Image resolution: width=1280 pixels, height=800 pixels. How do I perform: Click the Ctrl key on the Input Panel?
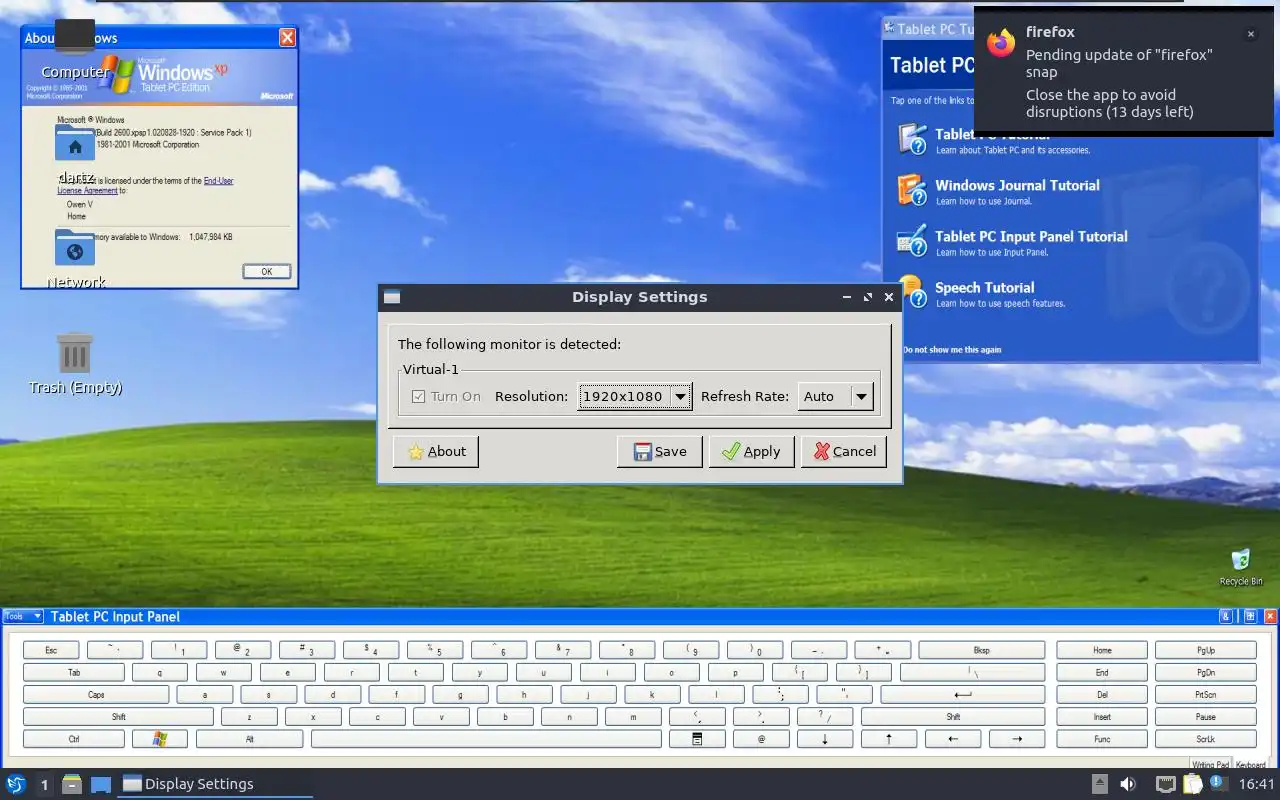click(74, 739)
